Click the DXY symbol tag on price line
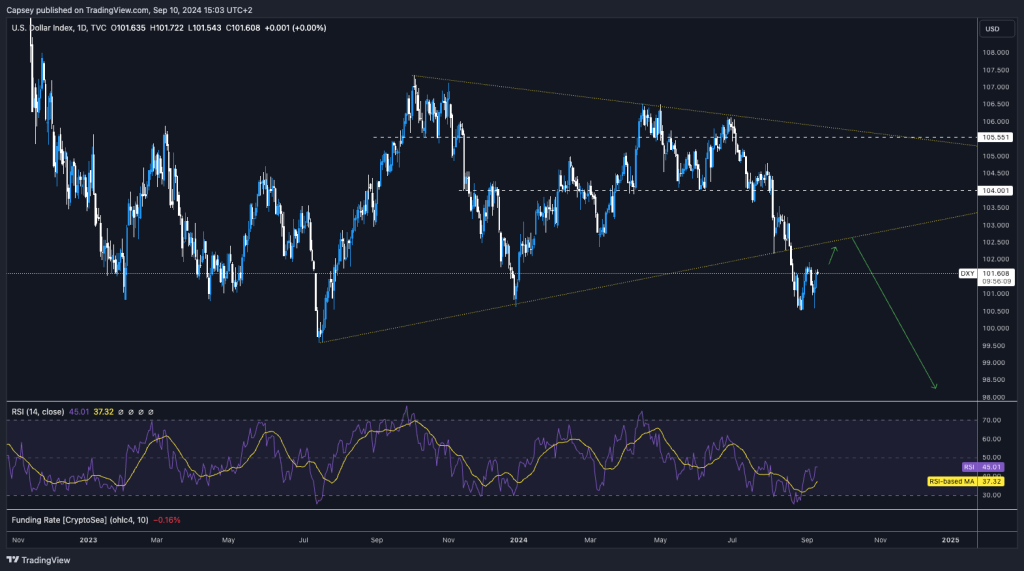 [x=967, y=273]
